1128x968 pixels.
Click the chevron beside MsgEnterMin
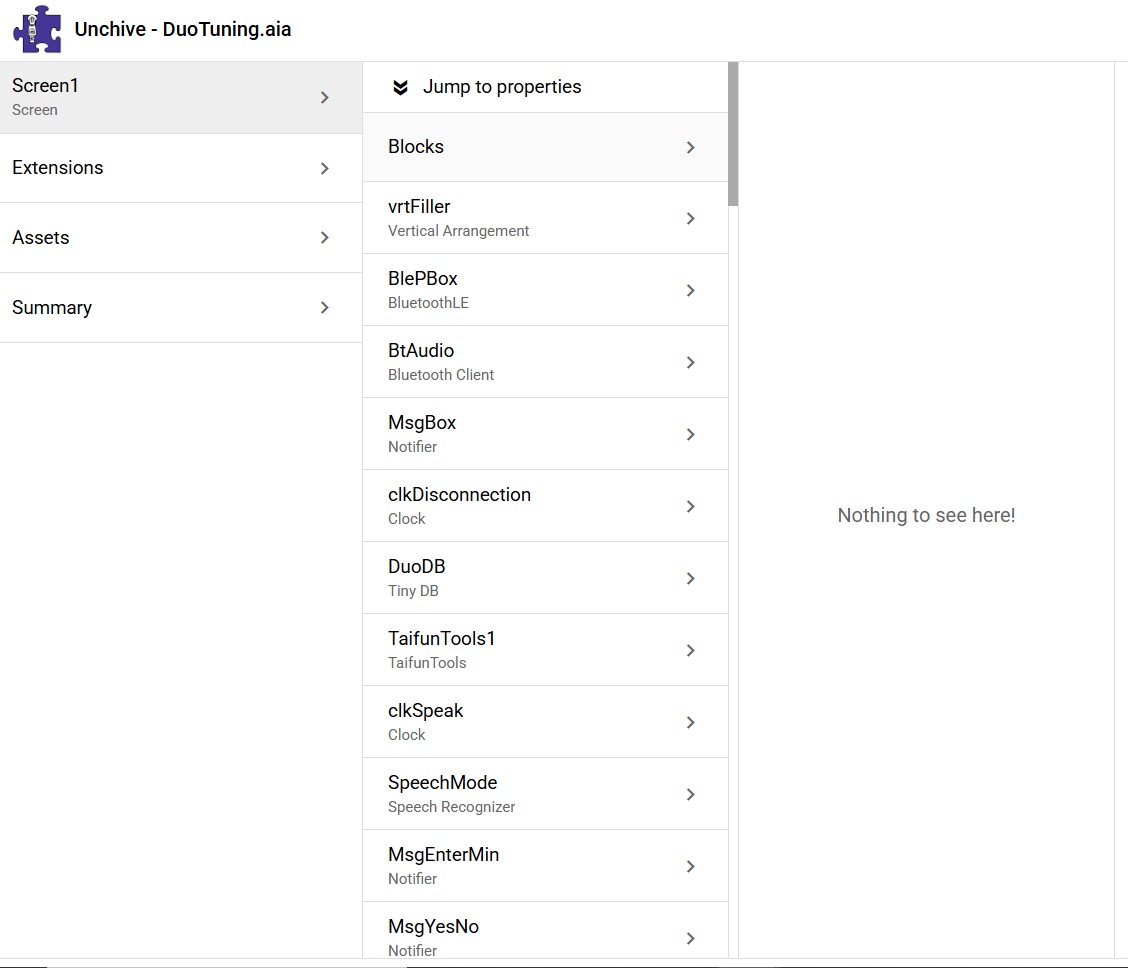[691, 866]
